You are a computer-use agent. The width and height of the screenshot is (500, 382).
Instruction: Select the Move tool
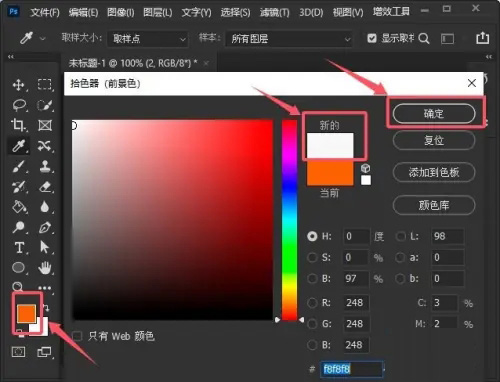point(18,85)
